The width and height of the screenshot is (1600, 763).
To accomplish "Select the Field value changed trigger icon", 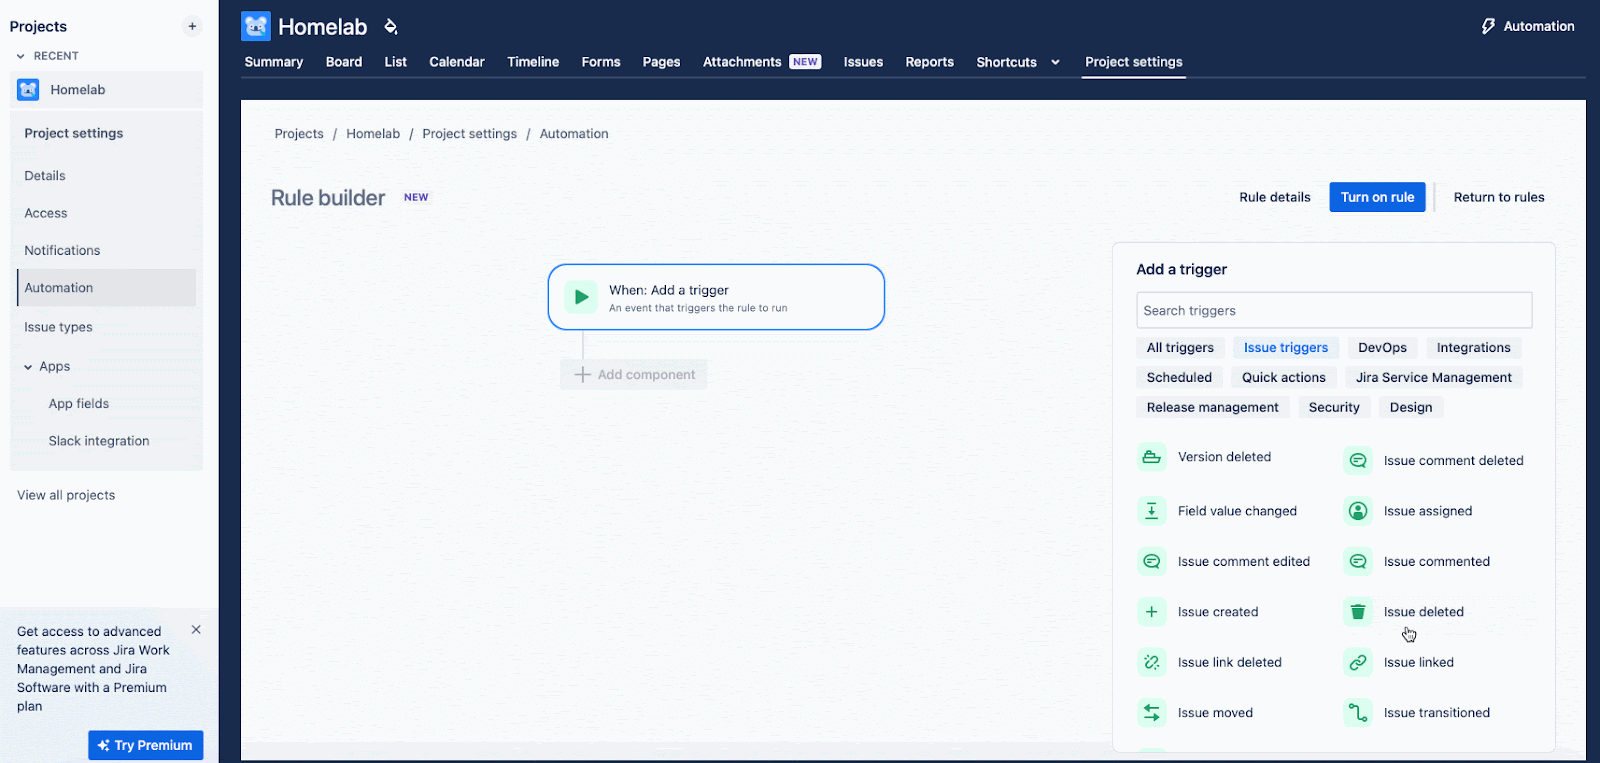I will pos(1152,511).
